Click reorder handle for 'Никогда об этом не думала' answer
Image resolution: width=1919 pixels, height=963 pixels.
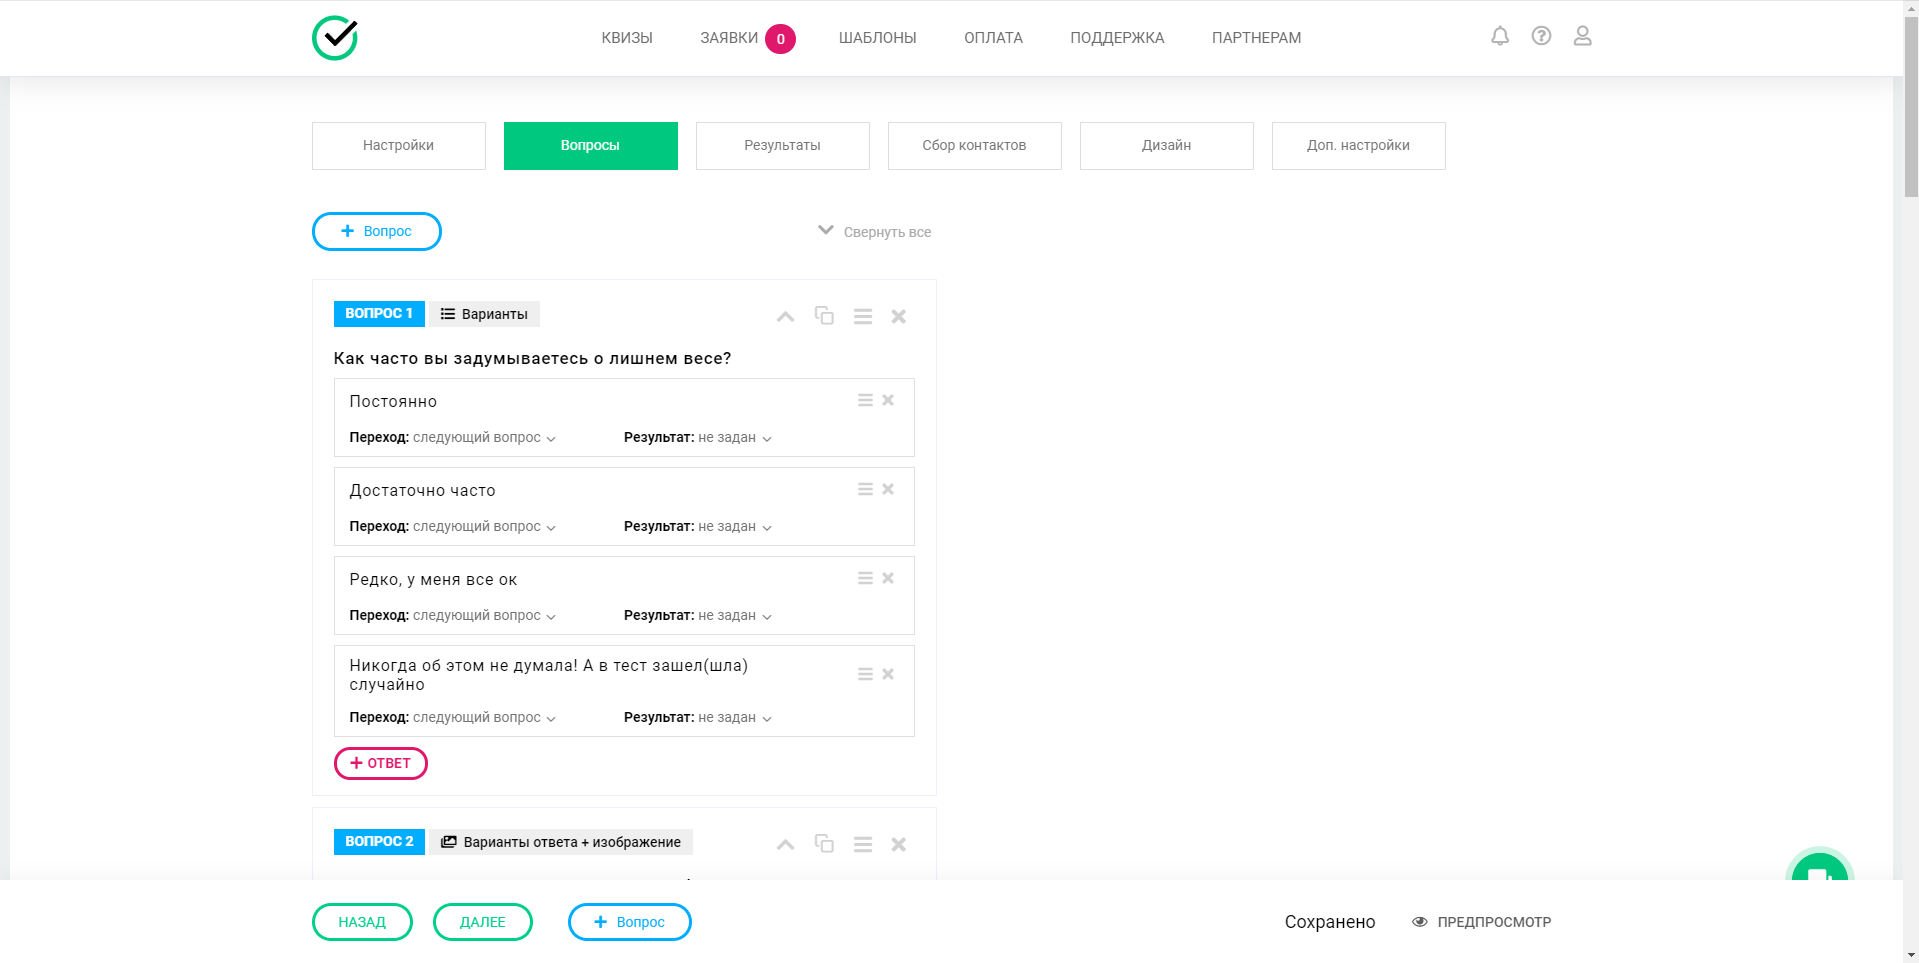click(865, 674)
